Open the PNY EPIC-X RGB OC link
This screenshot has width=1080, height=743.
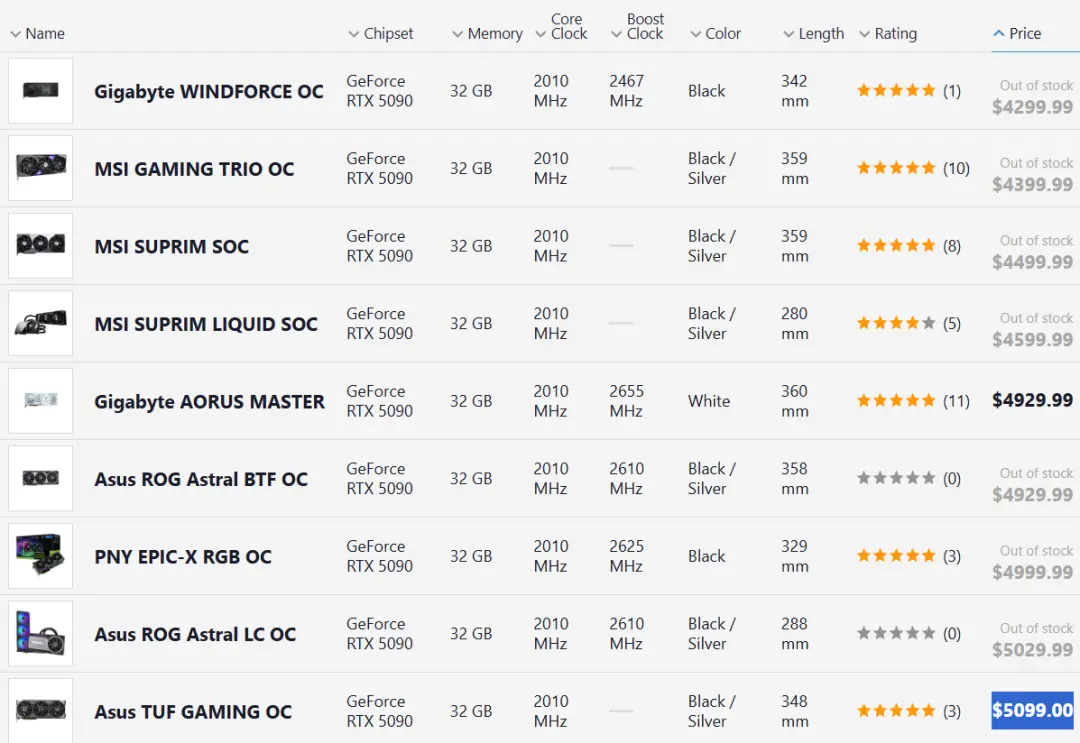point(183,556)
